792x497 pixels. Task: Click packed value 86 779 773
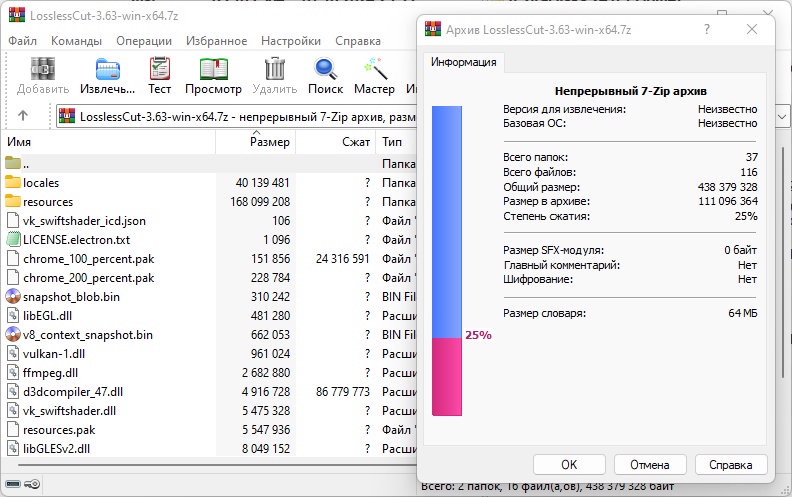[x=343, y=391]
